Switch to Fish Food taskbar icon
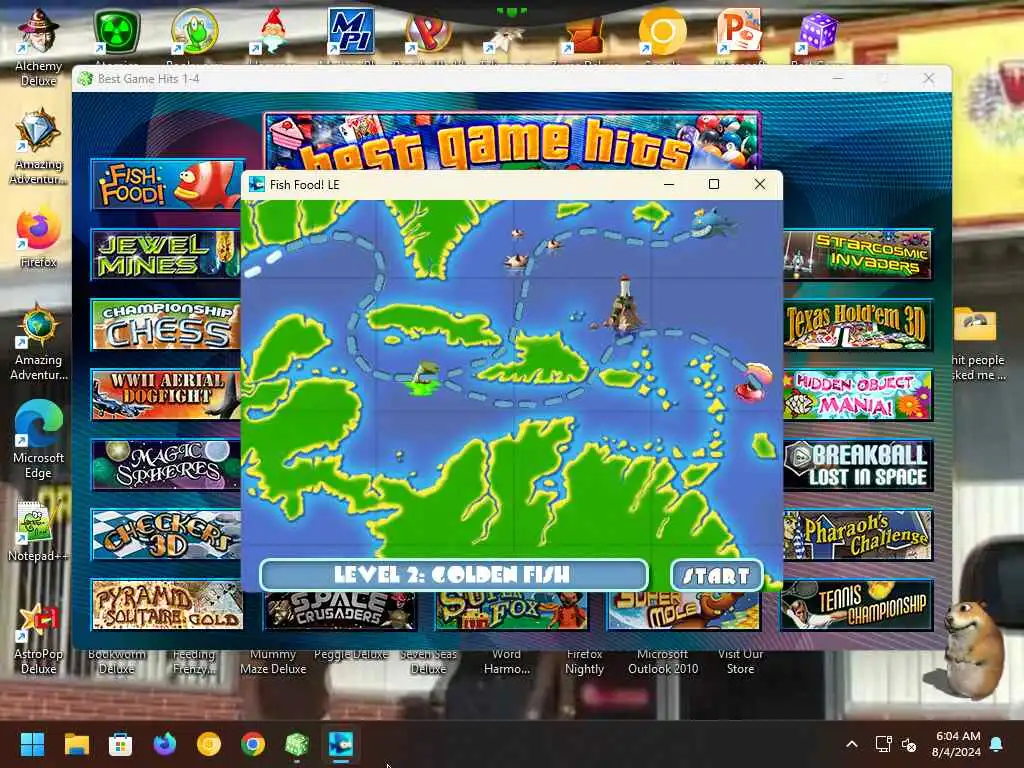This screenshot has height=768, width=1024. pyautogui.click(x=341, y=744)
